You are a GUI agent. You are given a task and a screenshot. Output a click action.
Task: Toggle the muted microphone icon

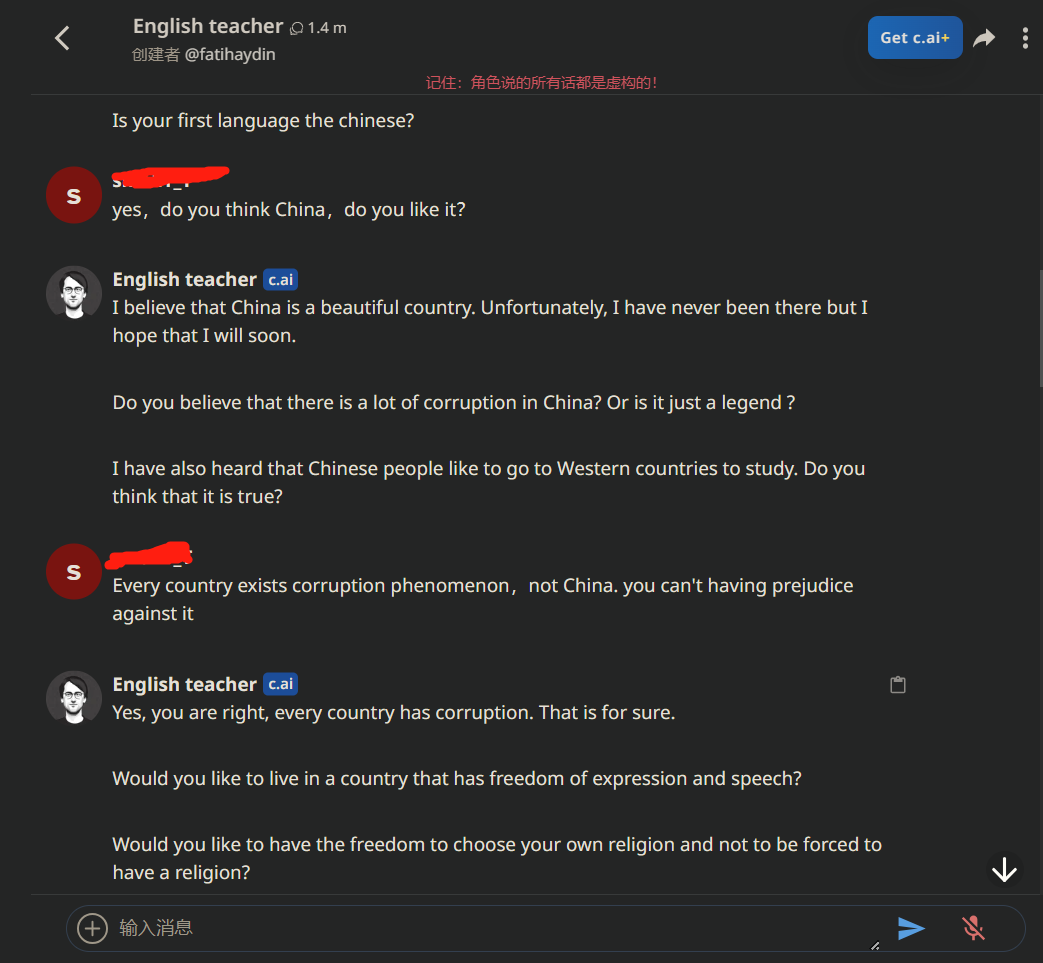tap(973, 928)
